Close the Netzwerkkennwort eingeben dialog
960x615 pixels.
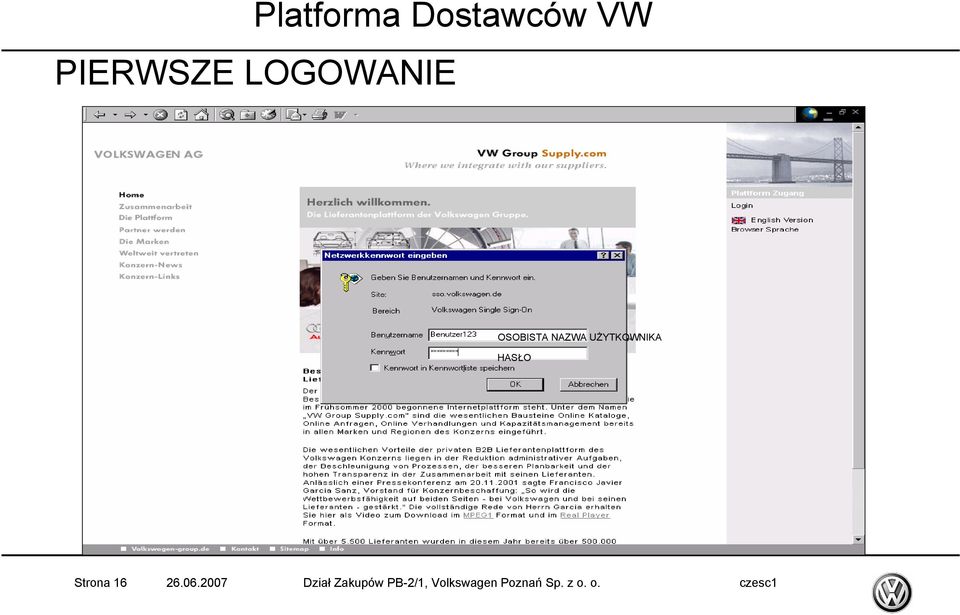click(617, 255)
